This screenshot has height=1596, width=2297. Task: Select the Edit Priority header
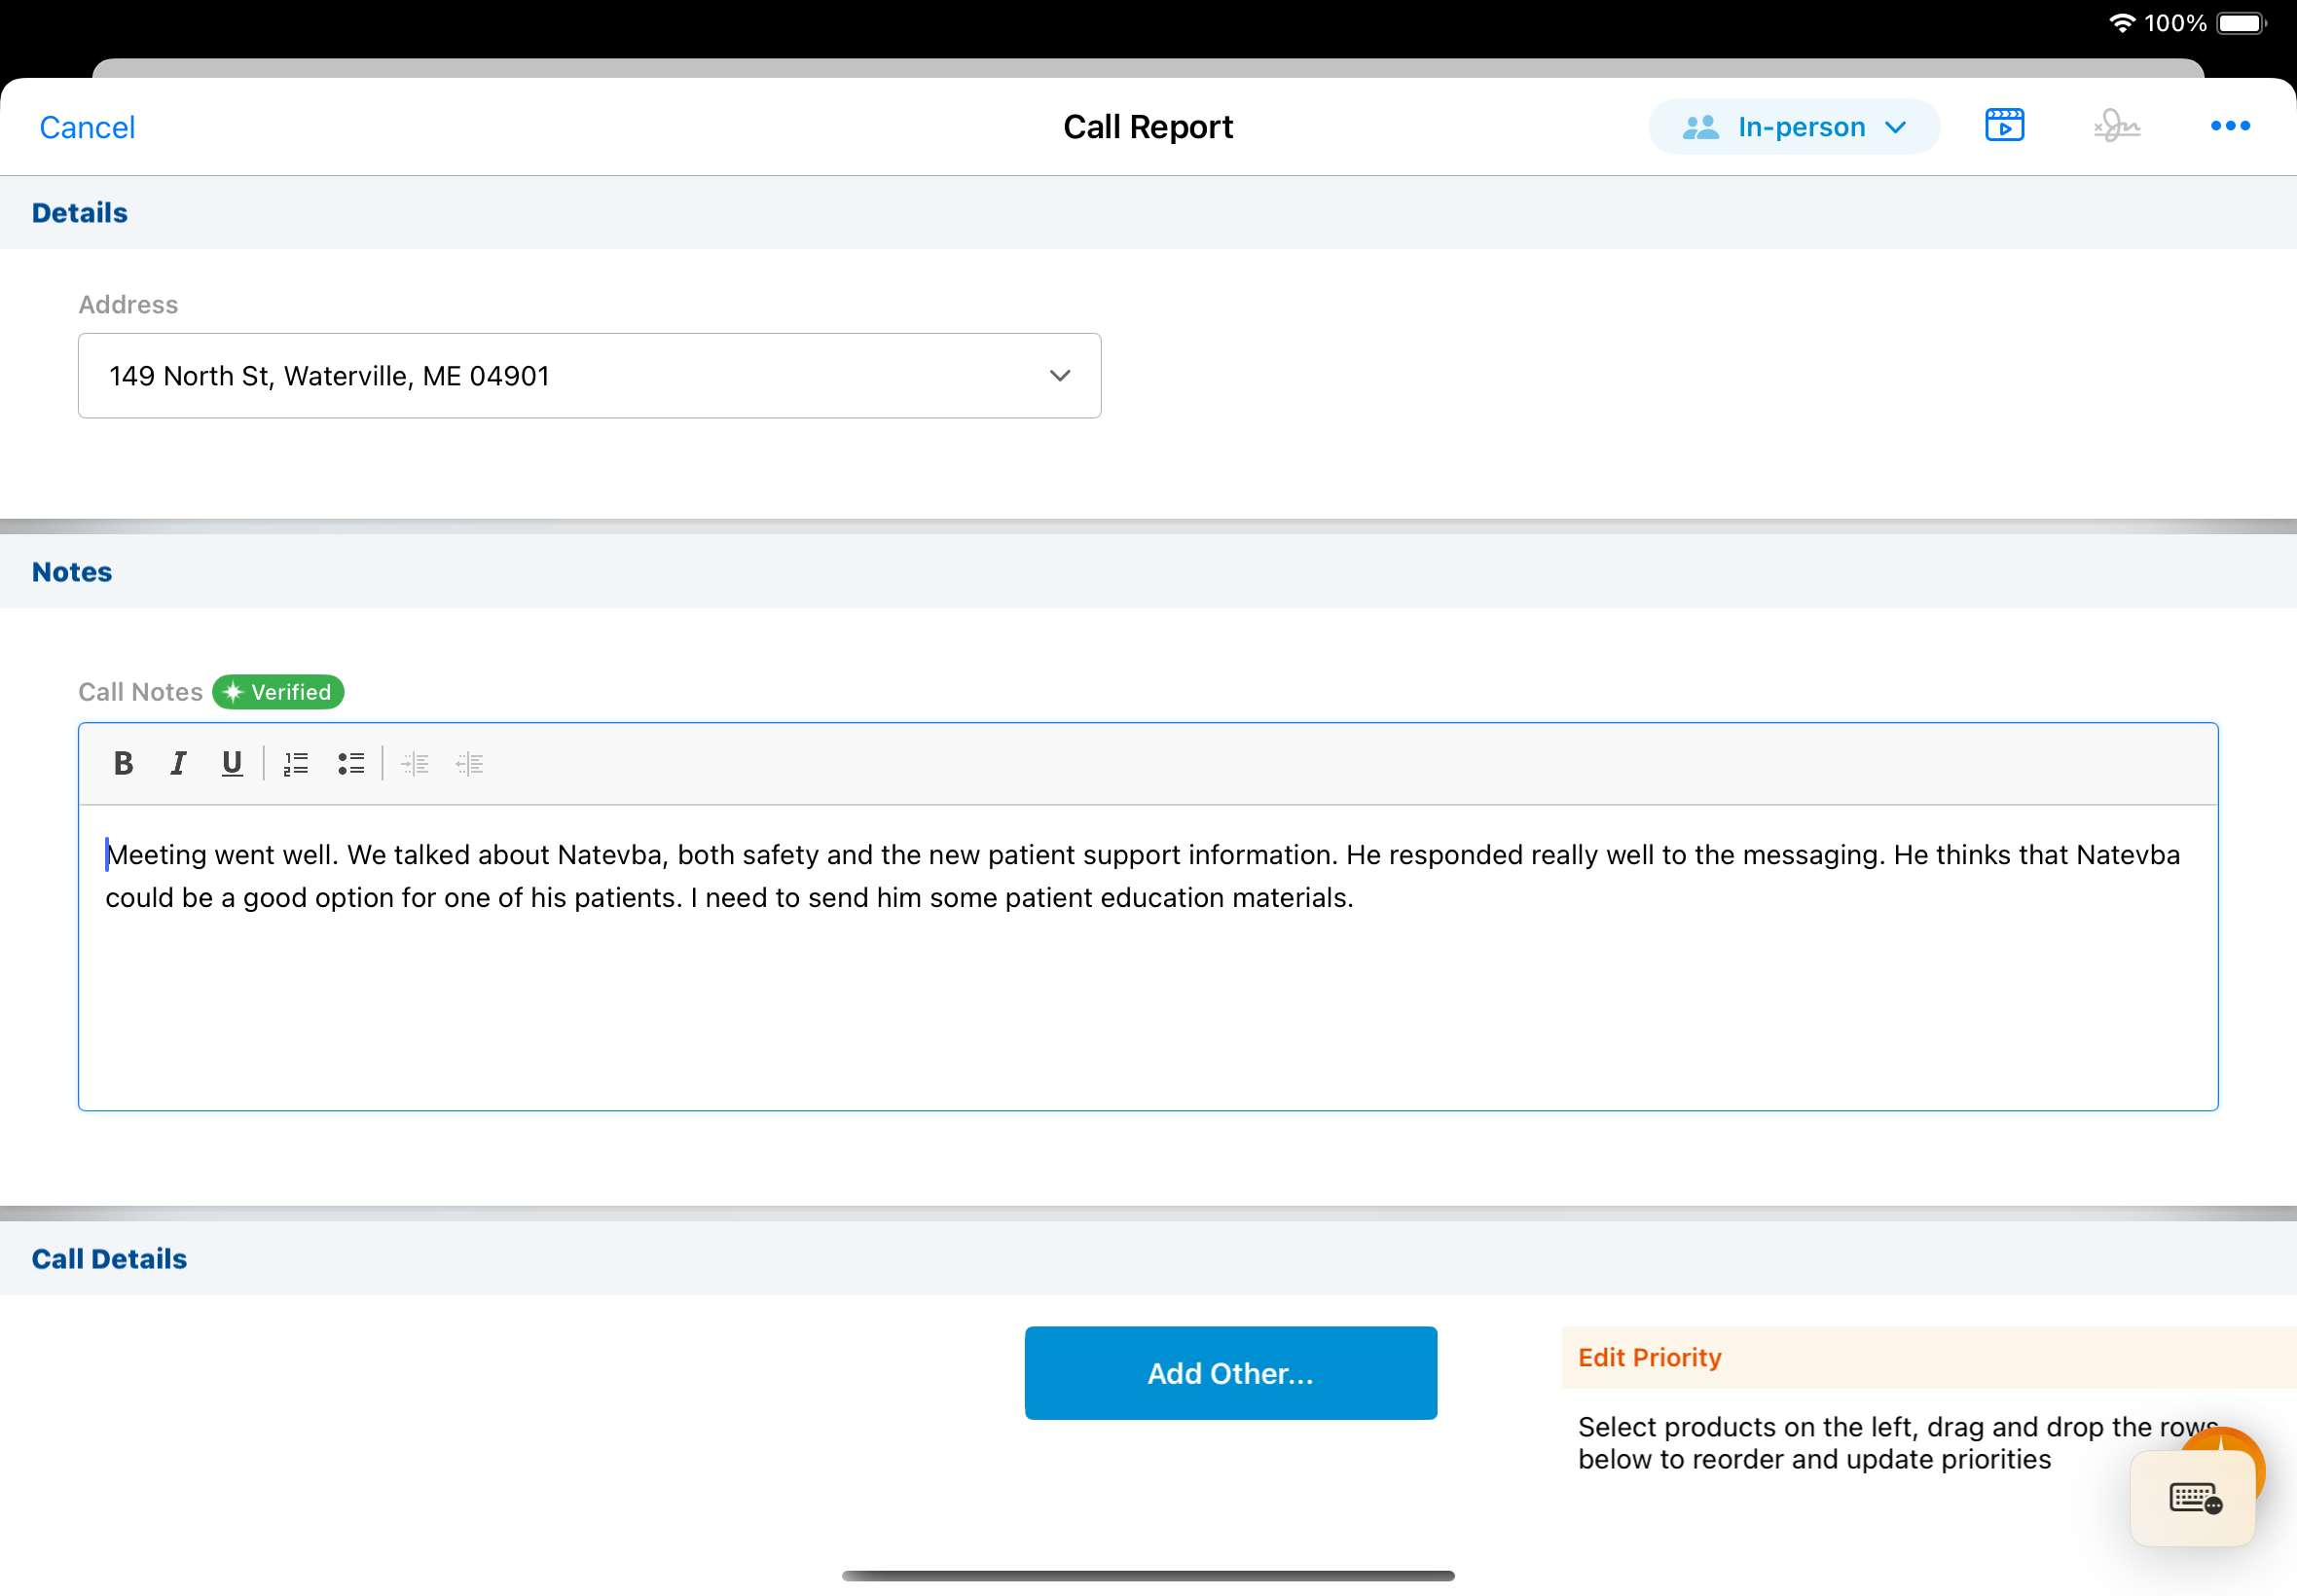(1650, 1358)
